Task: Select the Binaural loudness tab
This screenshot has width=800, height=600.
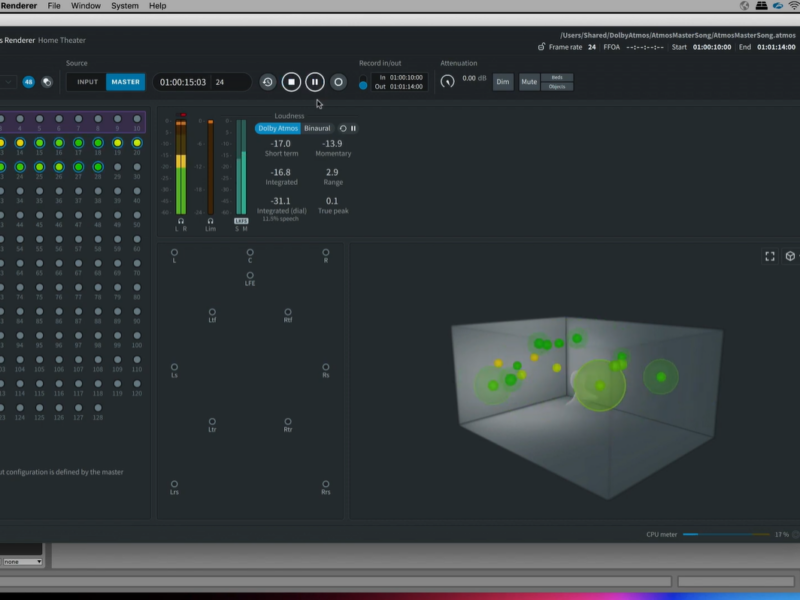Action: [x=317, y=128]
